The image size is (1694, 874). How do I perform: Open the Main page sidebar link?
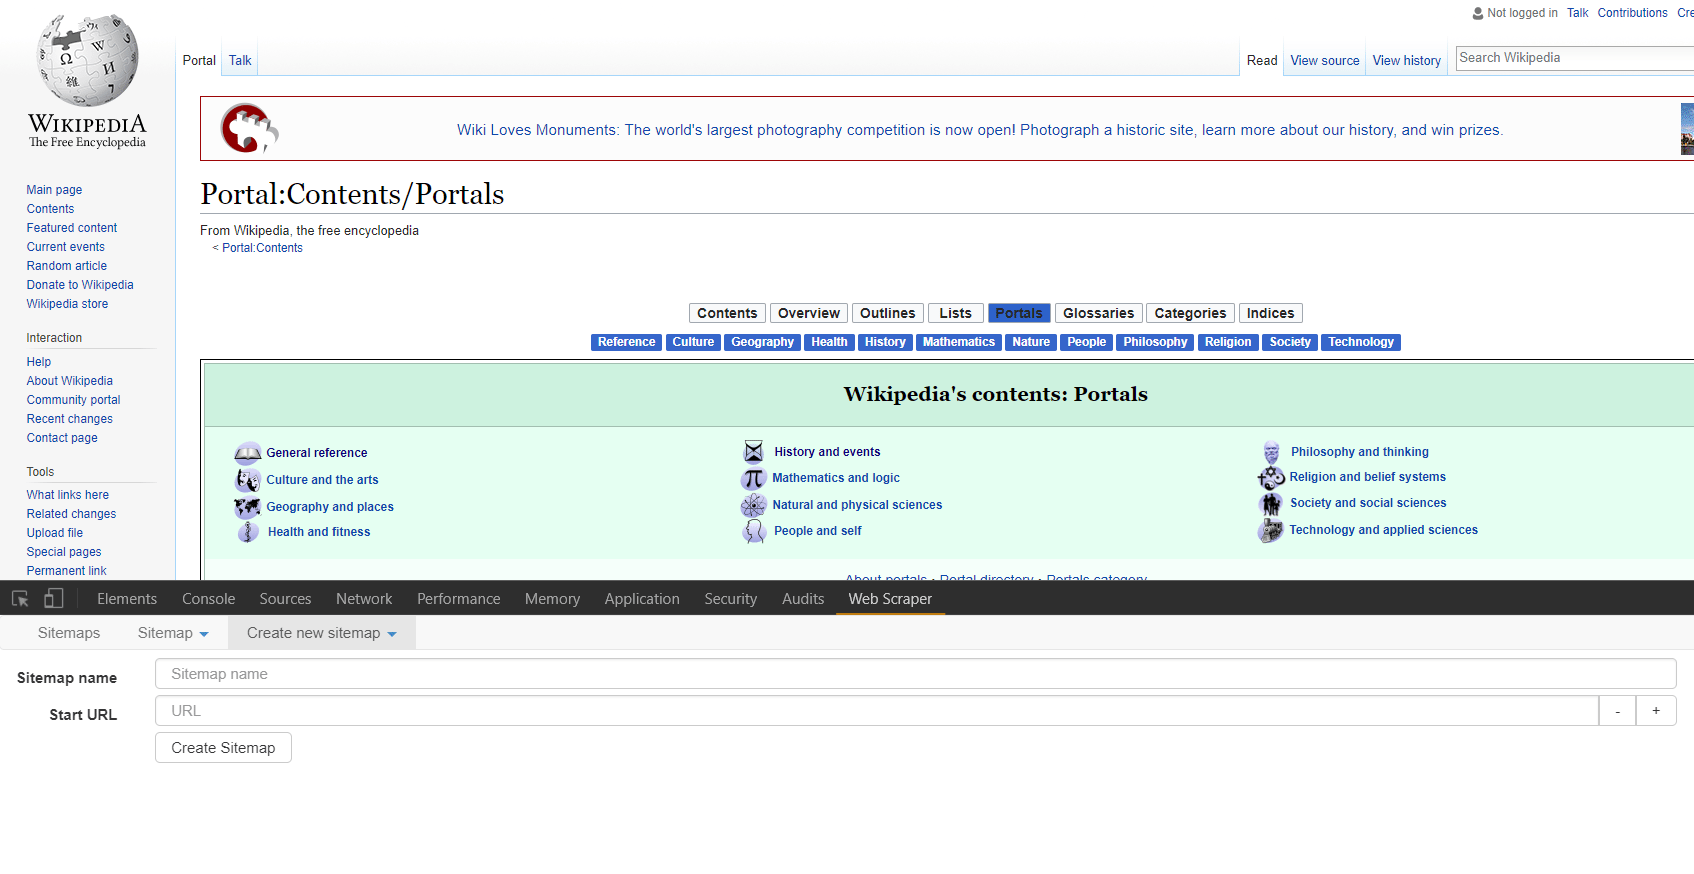[54, 190]
